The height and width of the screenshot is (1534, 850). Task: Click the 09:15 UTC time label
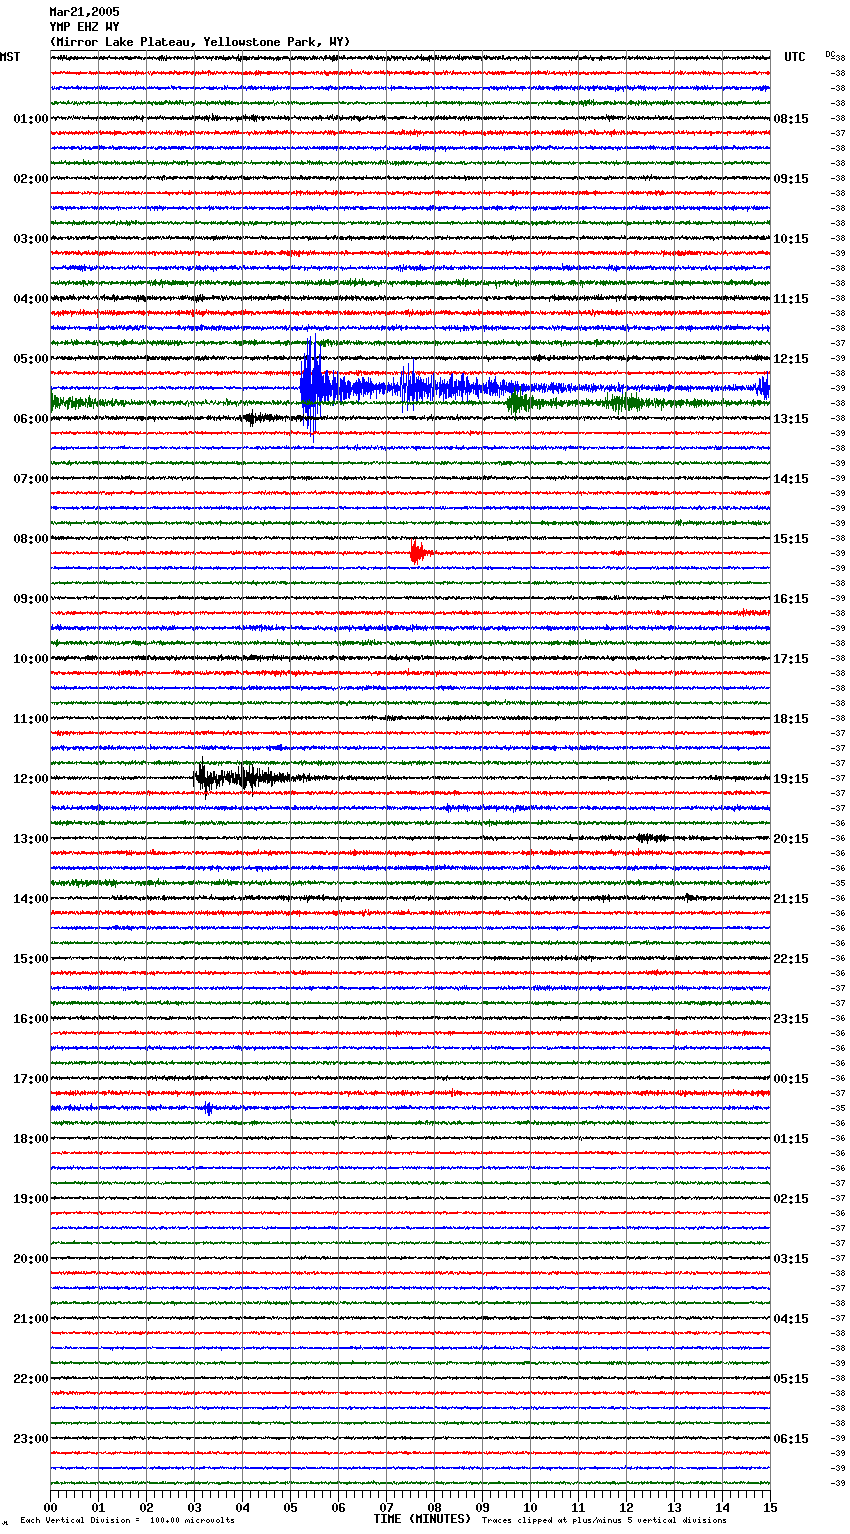point(791,179)
